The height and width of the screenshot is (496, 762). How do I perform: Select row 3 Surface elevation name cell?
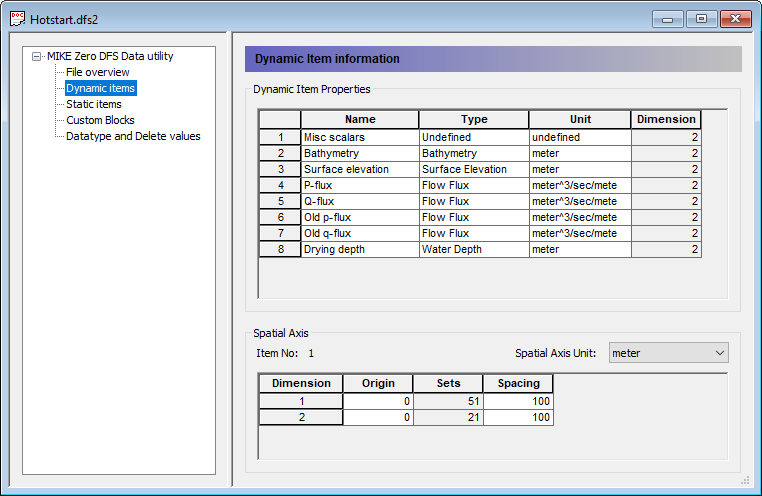pyautogui.click(x=359, y=169)
